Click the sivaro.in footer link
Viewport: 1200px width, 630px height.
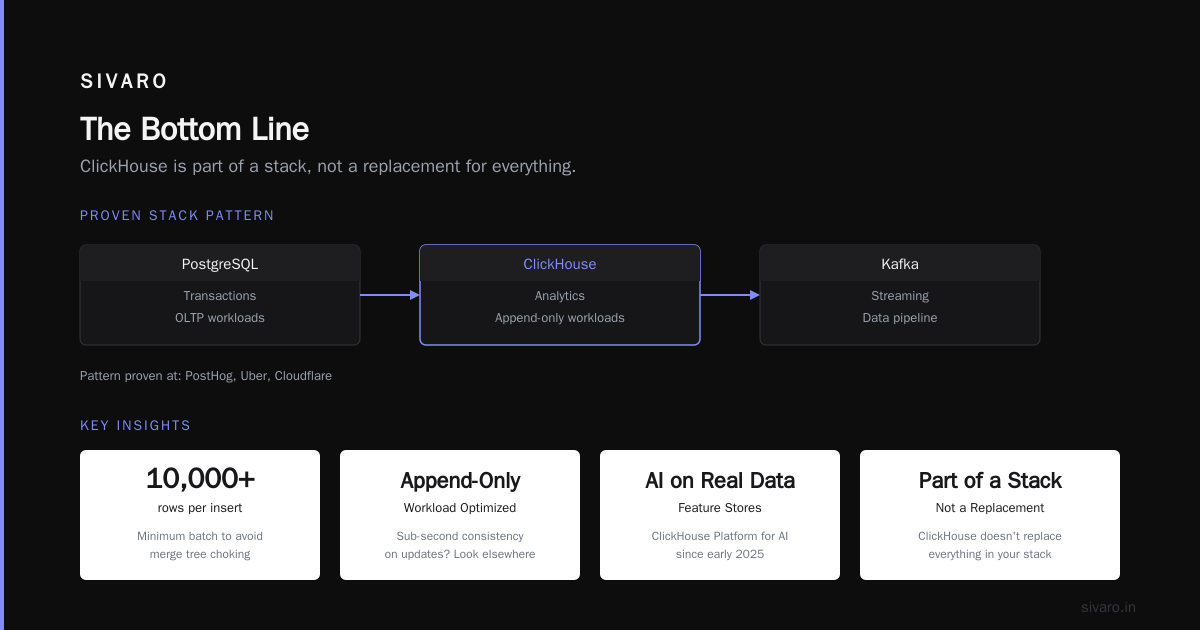(1108, 607)
